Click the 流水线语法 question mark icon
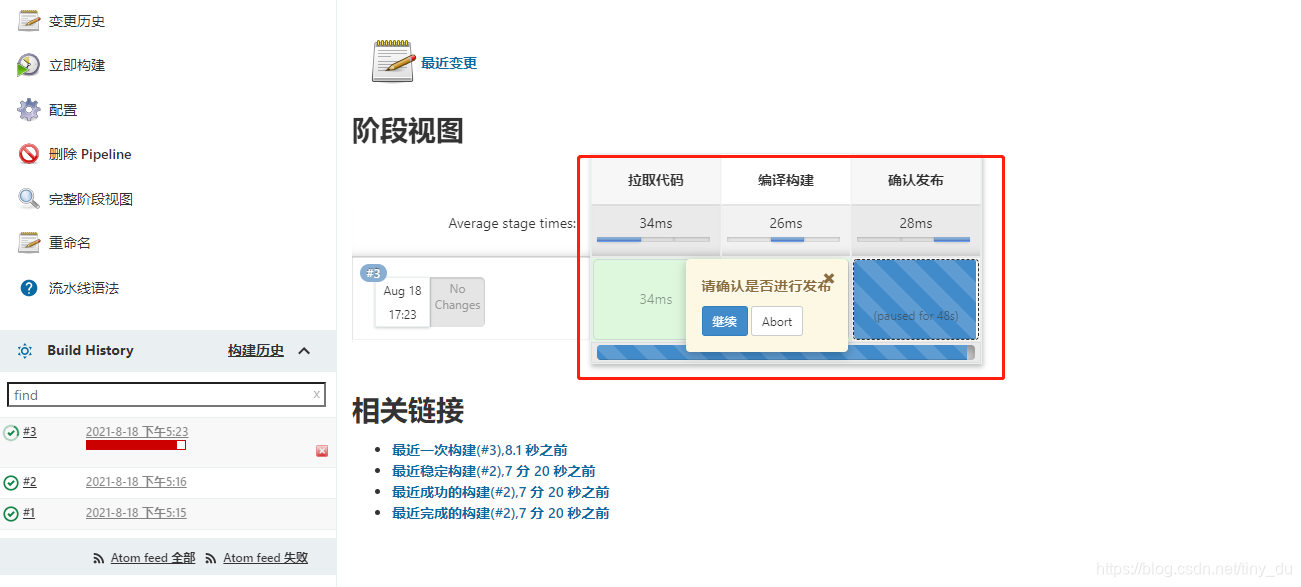1301x587 pixels. pos(29,288)
